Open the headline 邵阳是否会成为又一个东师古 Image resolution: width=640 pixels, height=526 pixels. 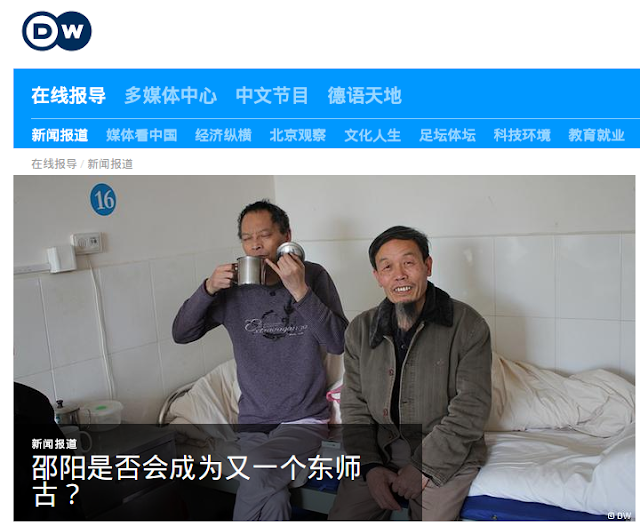(196, 480)
